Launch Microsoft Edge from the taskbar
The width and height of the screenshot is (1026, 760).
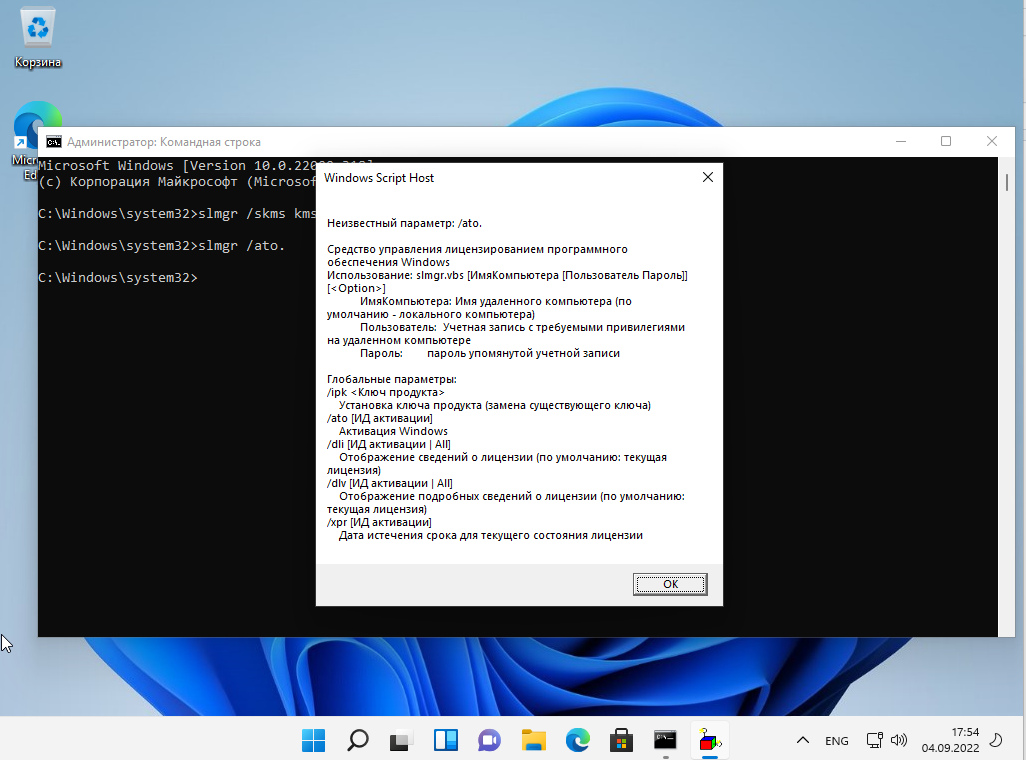coord(577,740)
